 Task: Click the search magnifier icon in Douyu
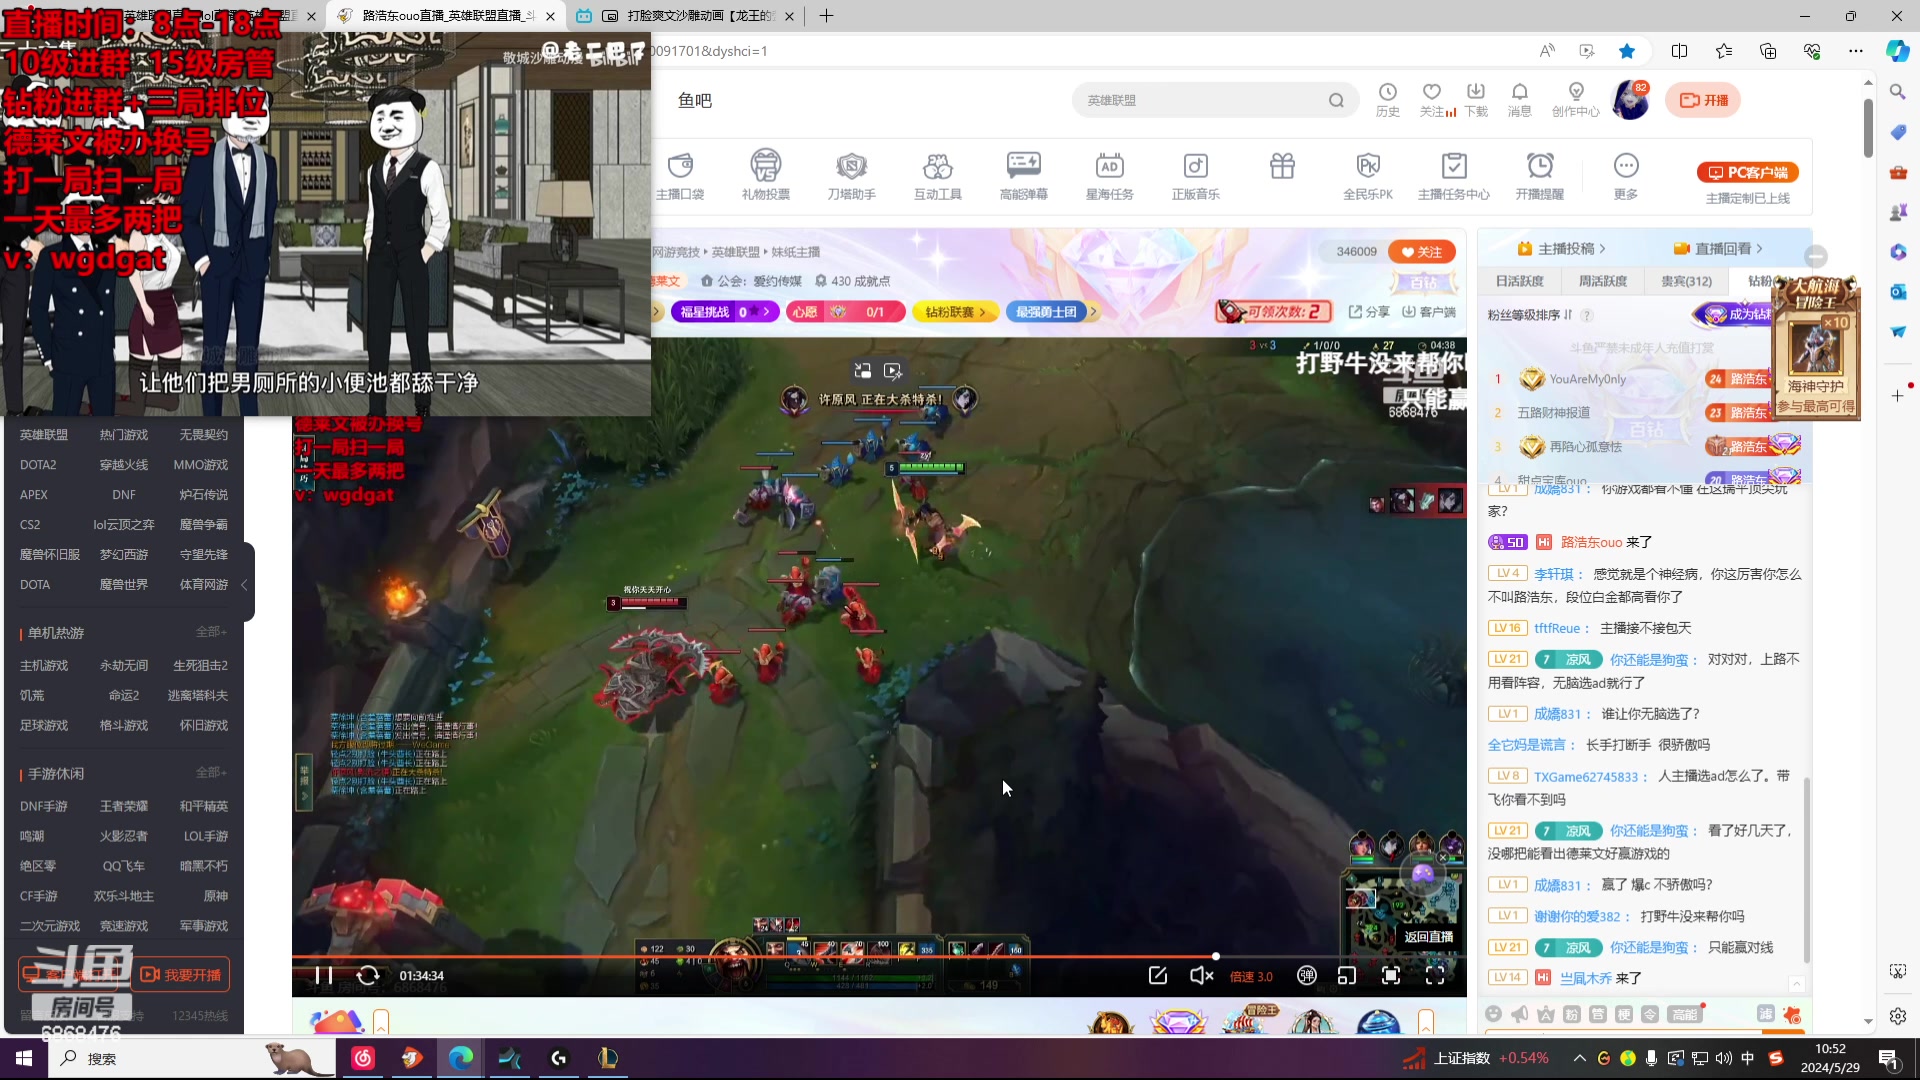click(x=1336, y=100)
